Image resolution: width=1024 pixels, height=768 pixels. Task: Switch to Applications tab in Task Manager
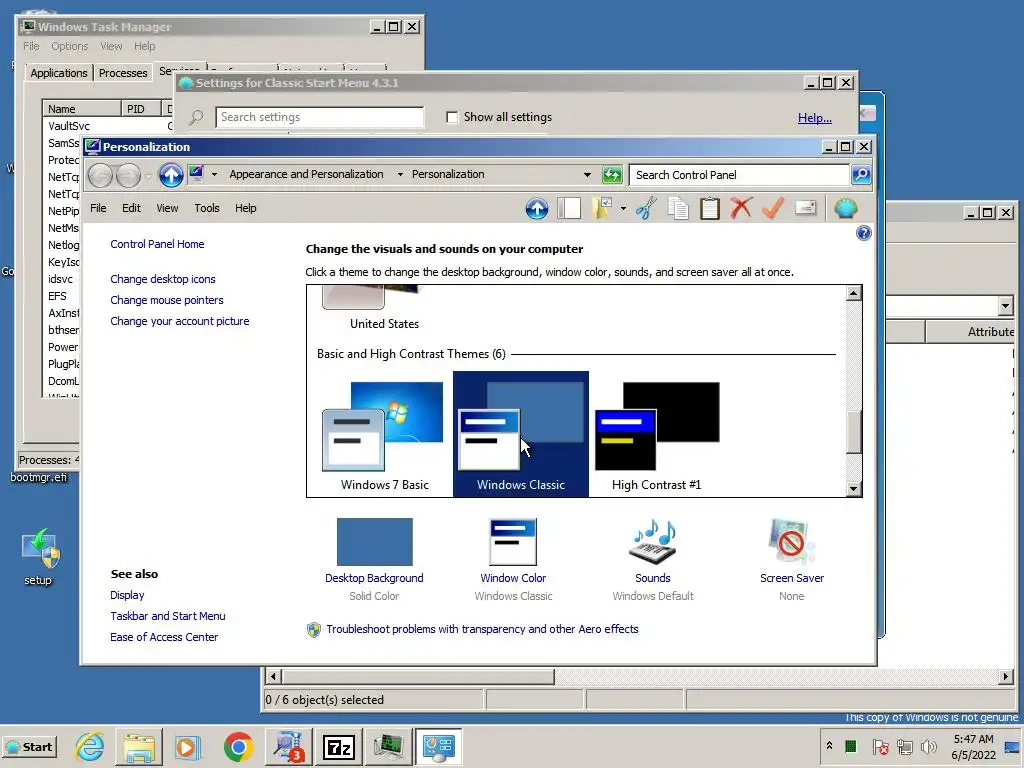[x=59, y=73]
